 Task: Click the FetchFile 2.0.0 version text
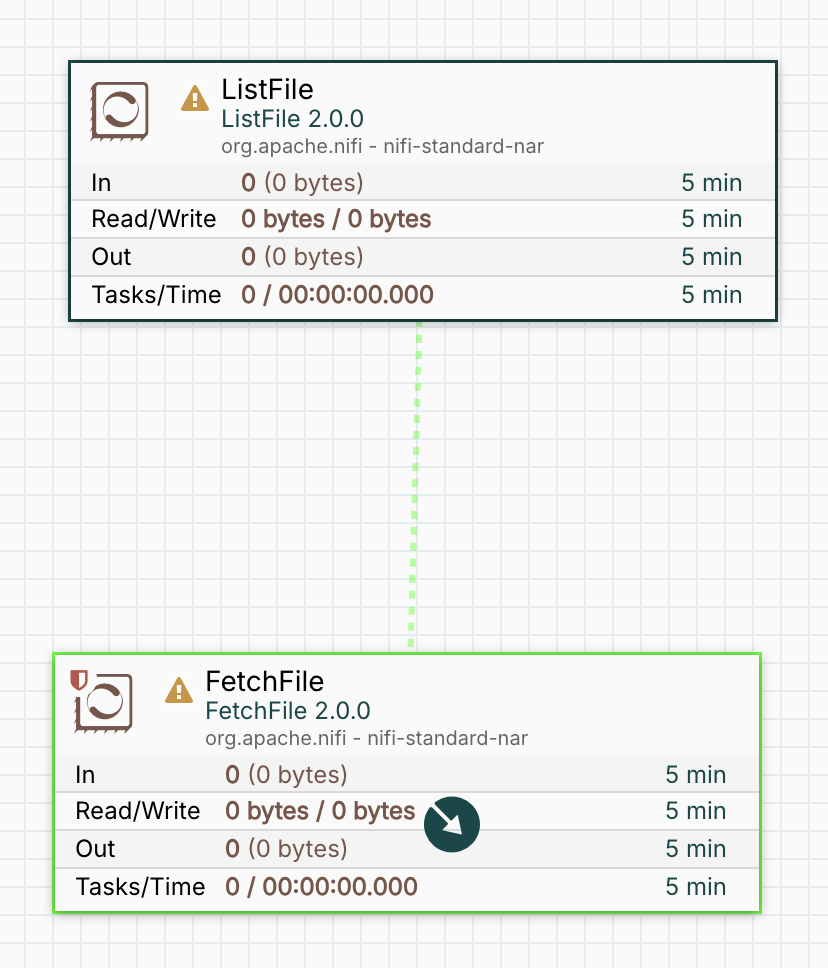click(x=287, y=711)
